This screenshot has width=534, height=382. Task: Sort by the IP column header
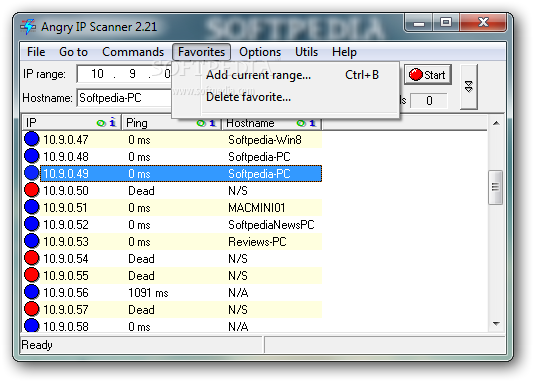click(71, 123)
